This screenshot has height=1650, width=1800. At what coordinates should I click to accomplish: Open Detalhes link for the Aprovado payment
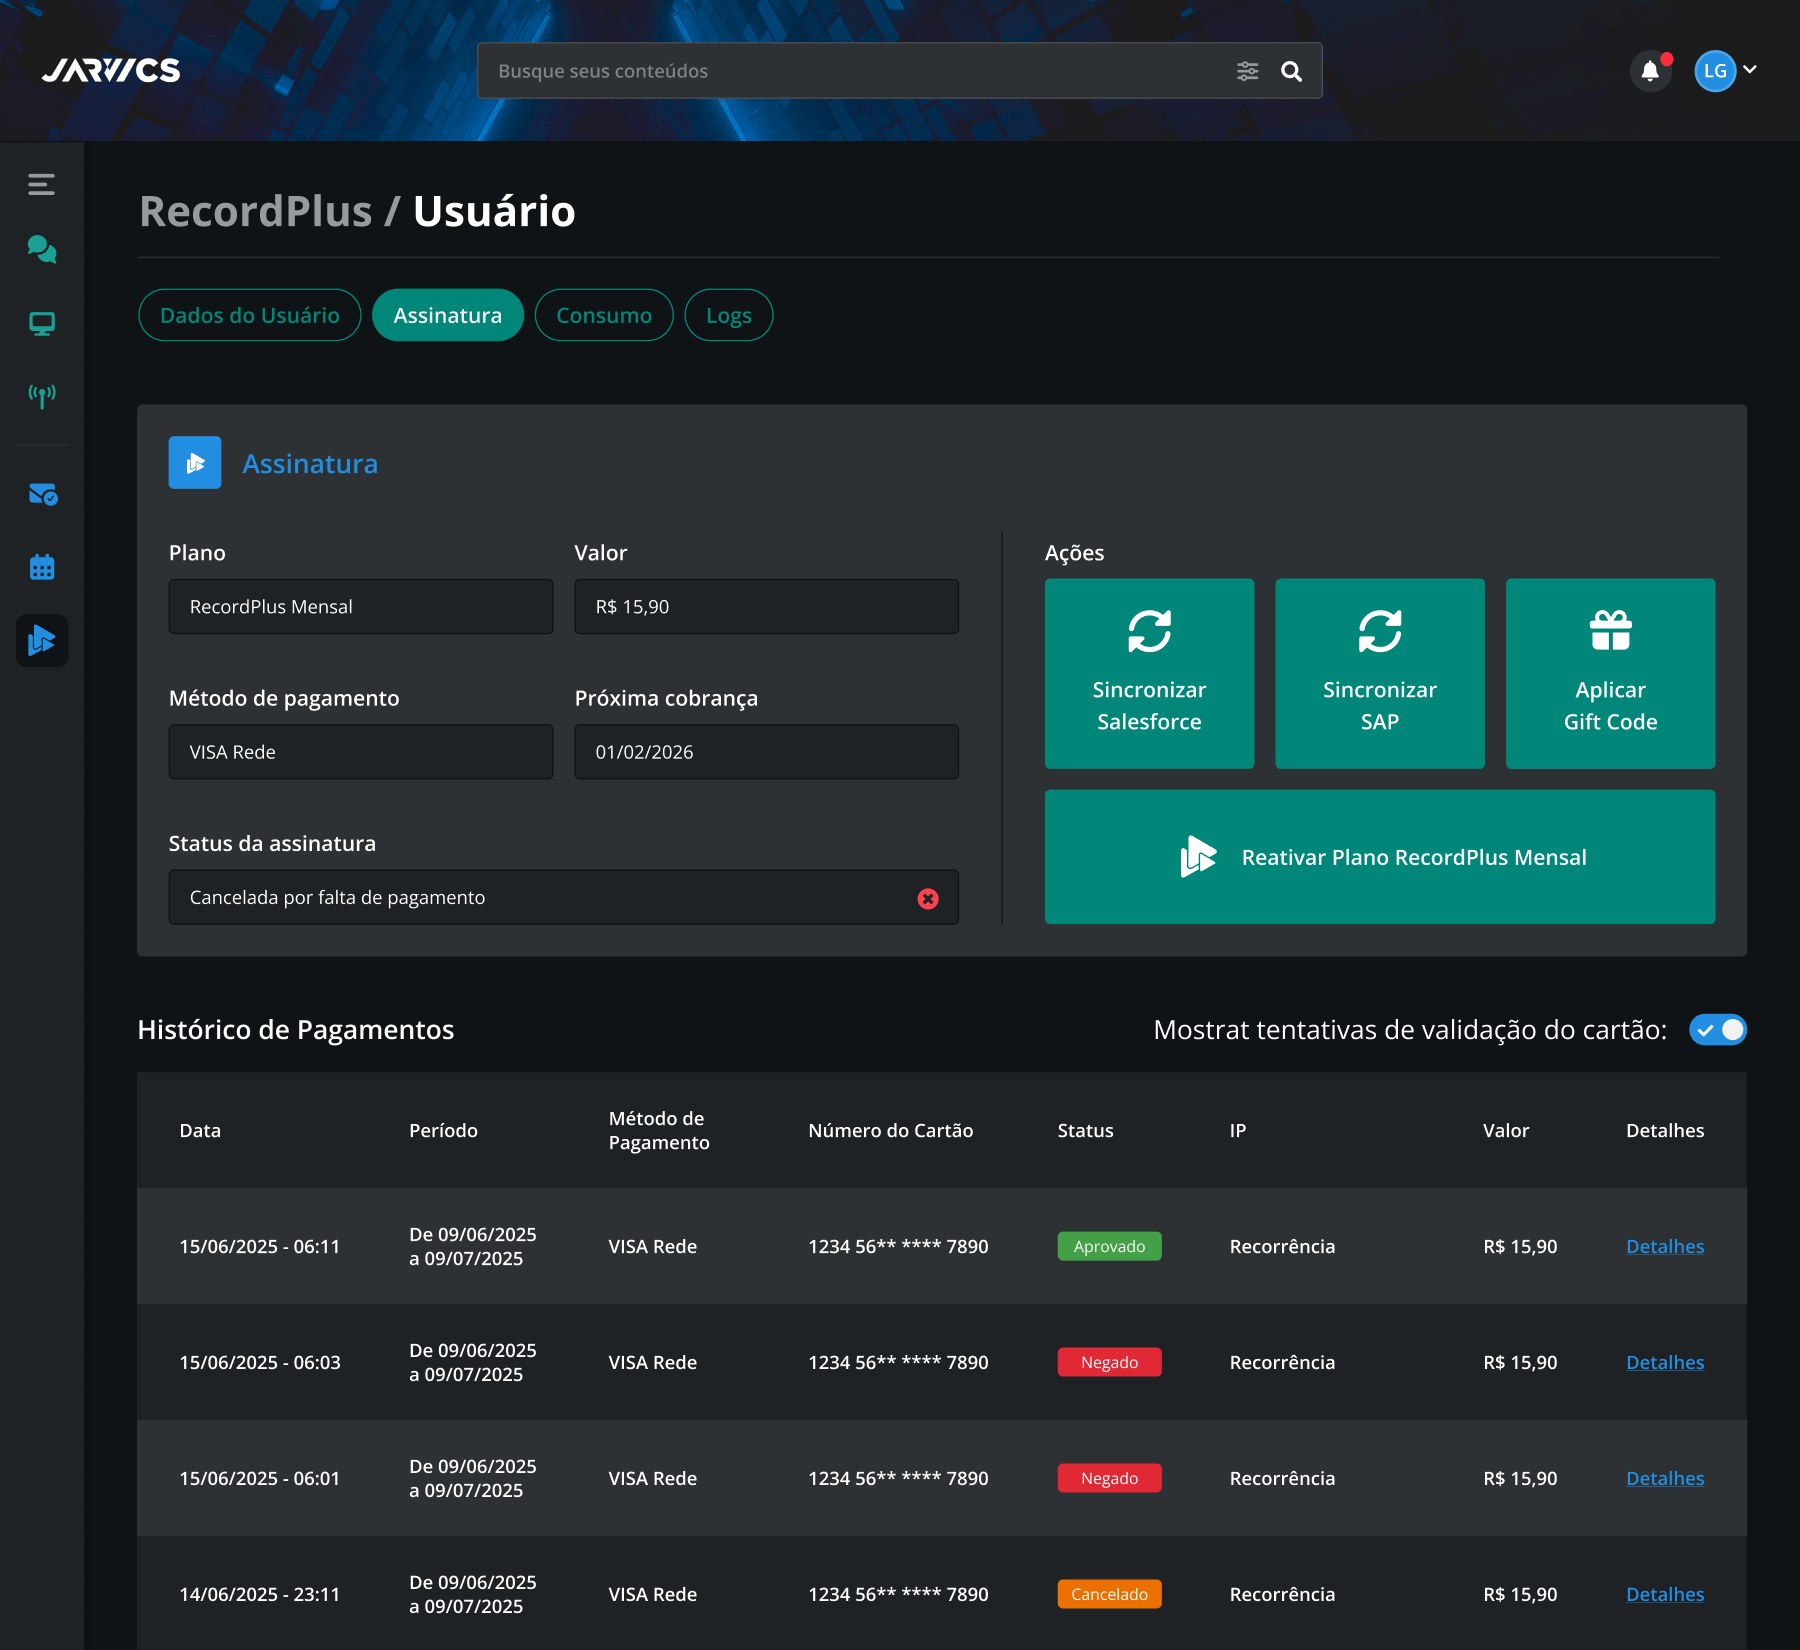[x=1665, y=1247]
